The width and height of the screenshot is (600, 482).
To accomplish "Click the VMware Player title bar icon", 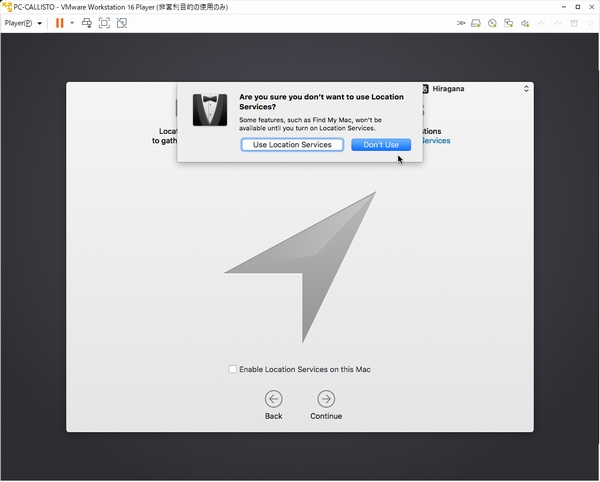I will tap(7, 7).
